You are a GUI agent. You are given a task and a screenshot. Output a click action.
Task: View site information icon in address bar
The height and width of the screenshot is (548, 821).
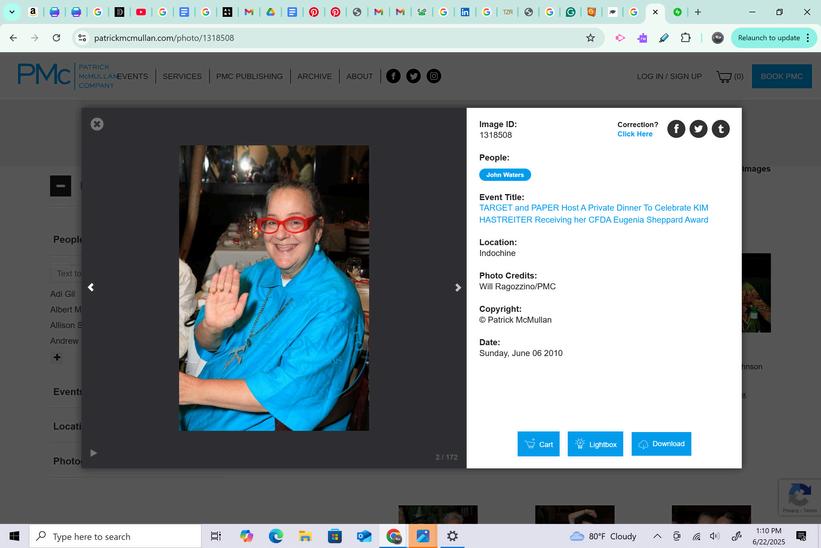(82, 38)
